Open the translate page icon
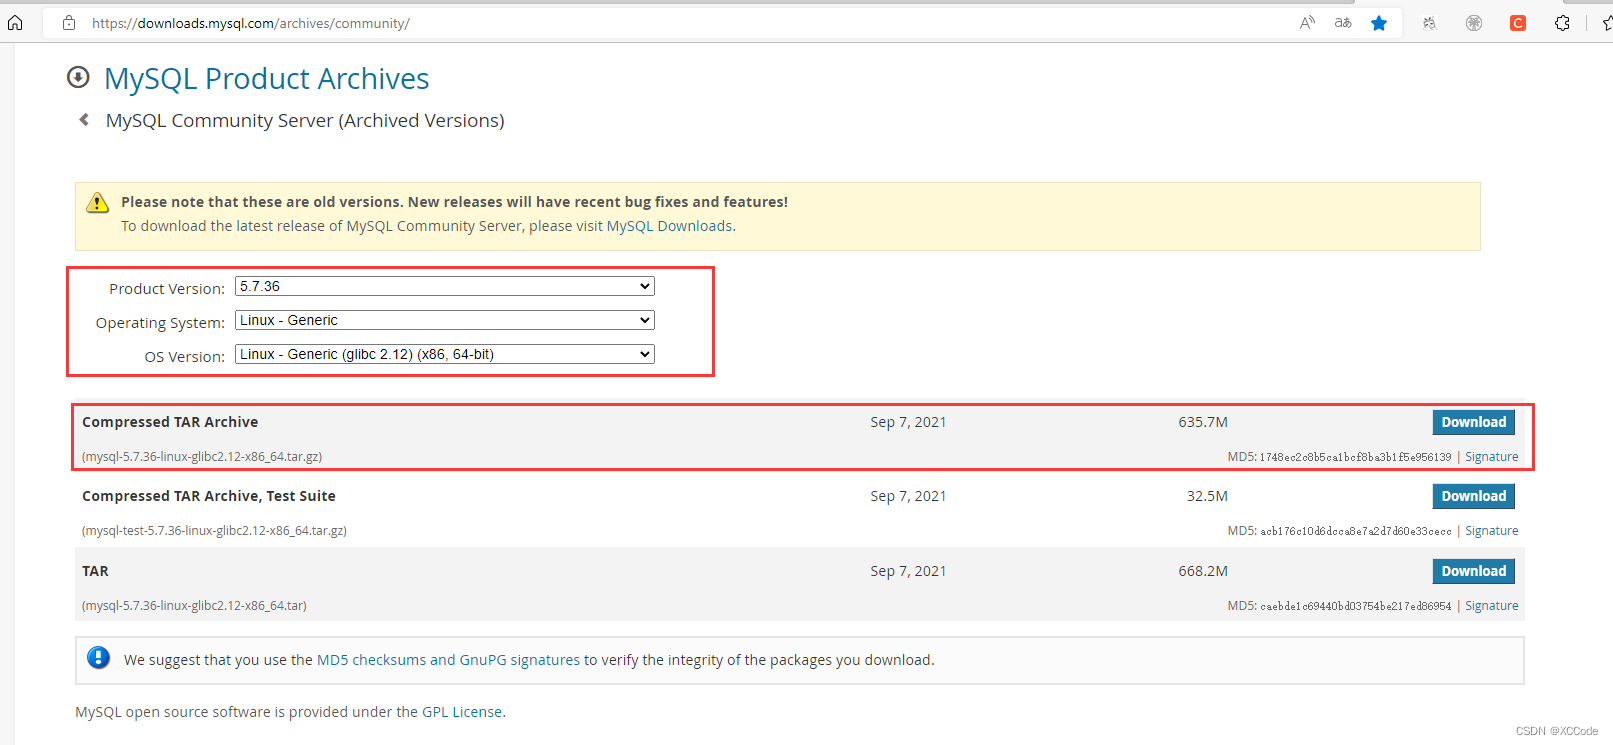 pos(1343,23)
